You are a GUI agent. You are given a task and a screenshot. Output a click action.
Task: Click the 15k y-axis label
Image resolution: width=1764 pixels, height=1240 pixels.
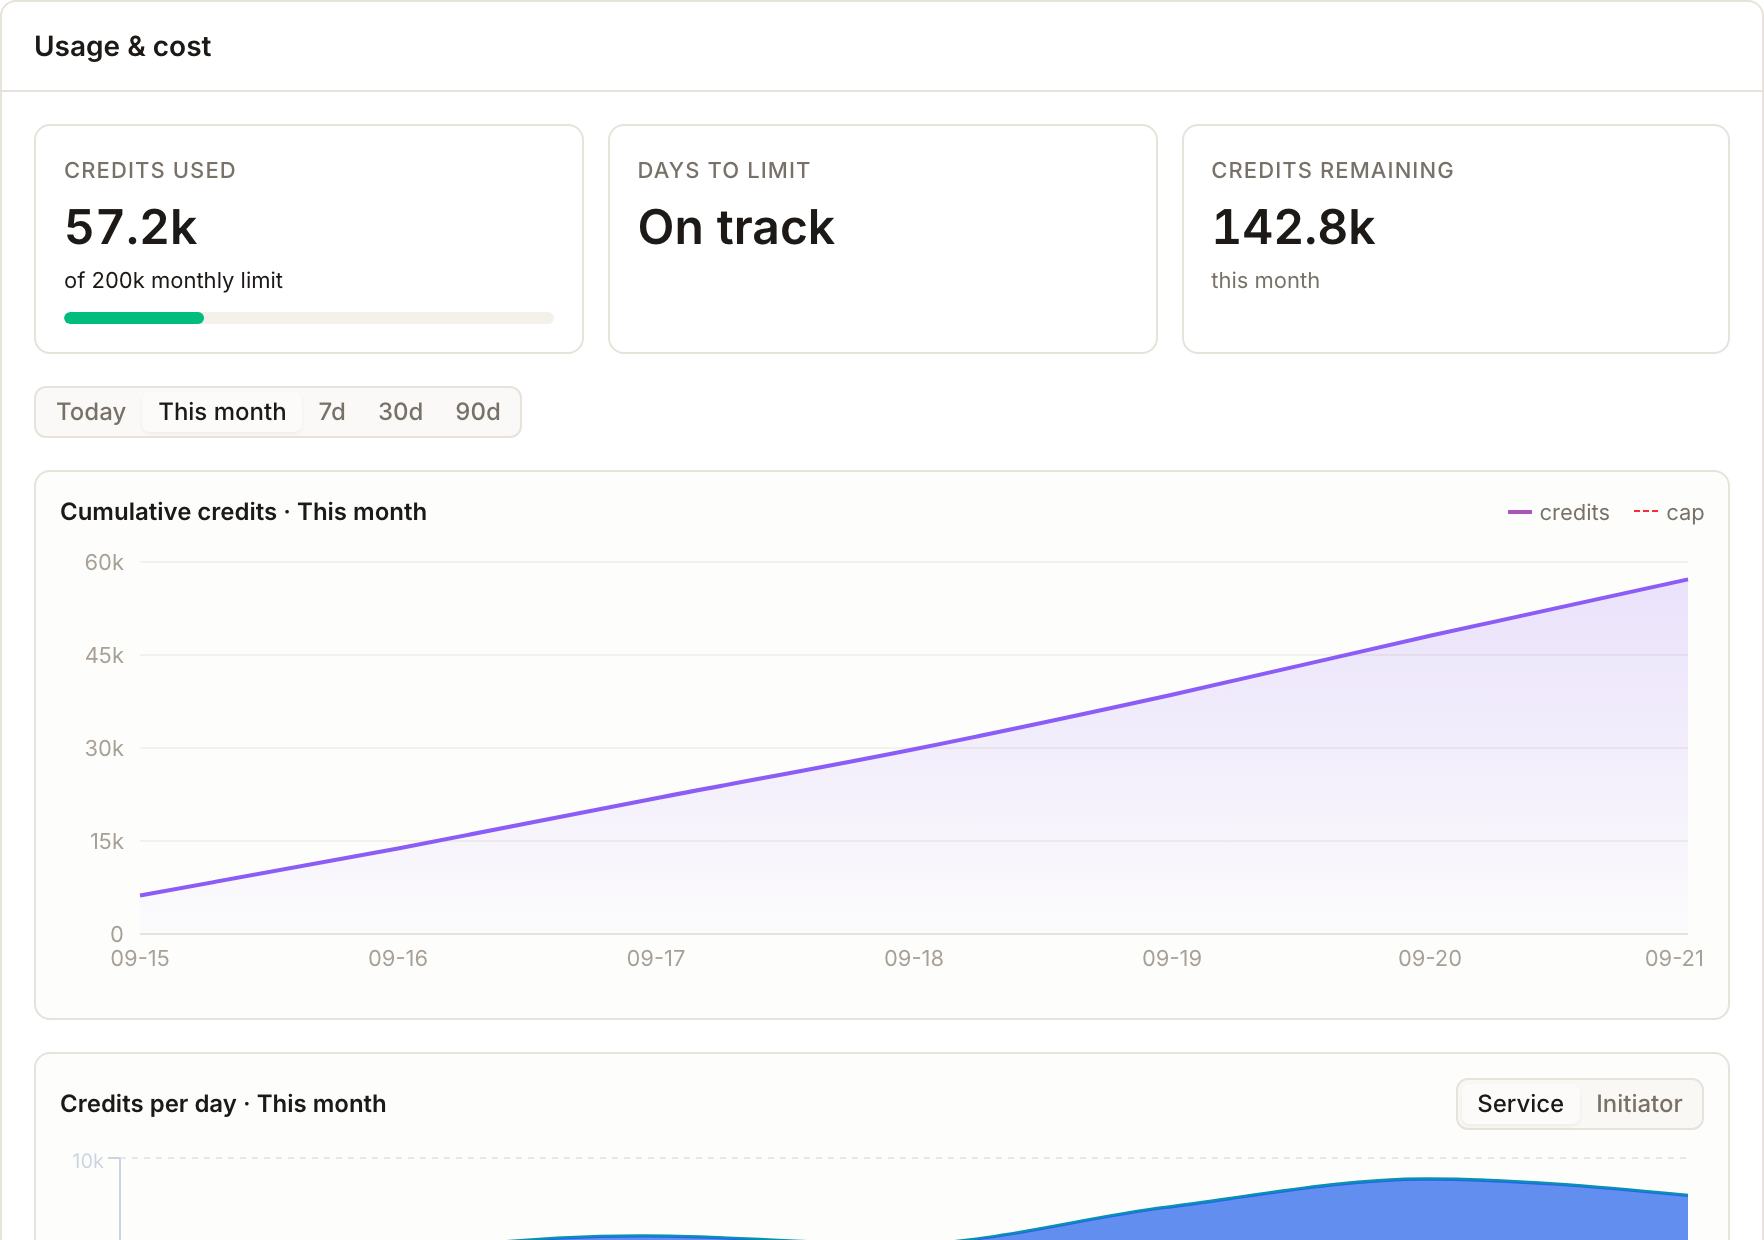(x=106, y=841)
